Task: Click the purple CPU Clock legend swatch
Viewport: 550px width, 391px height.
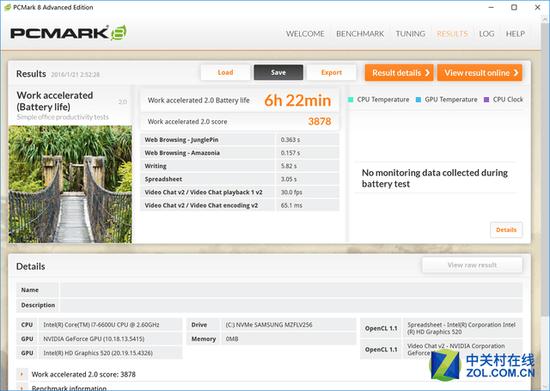Action: 486,100
